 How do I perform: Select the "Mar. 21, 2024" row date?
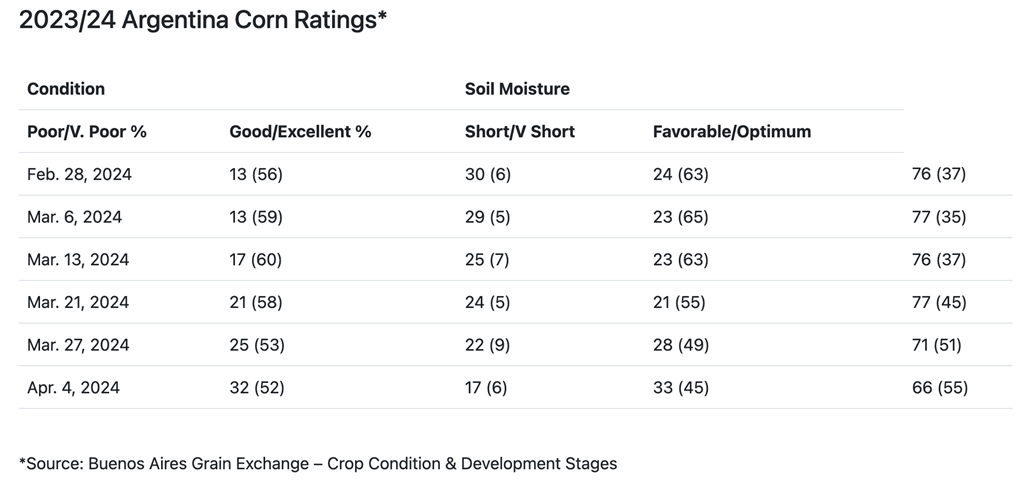coord(78,303)
